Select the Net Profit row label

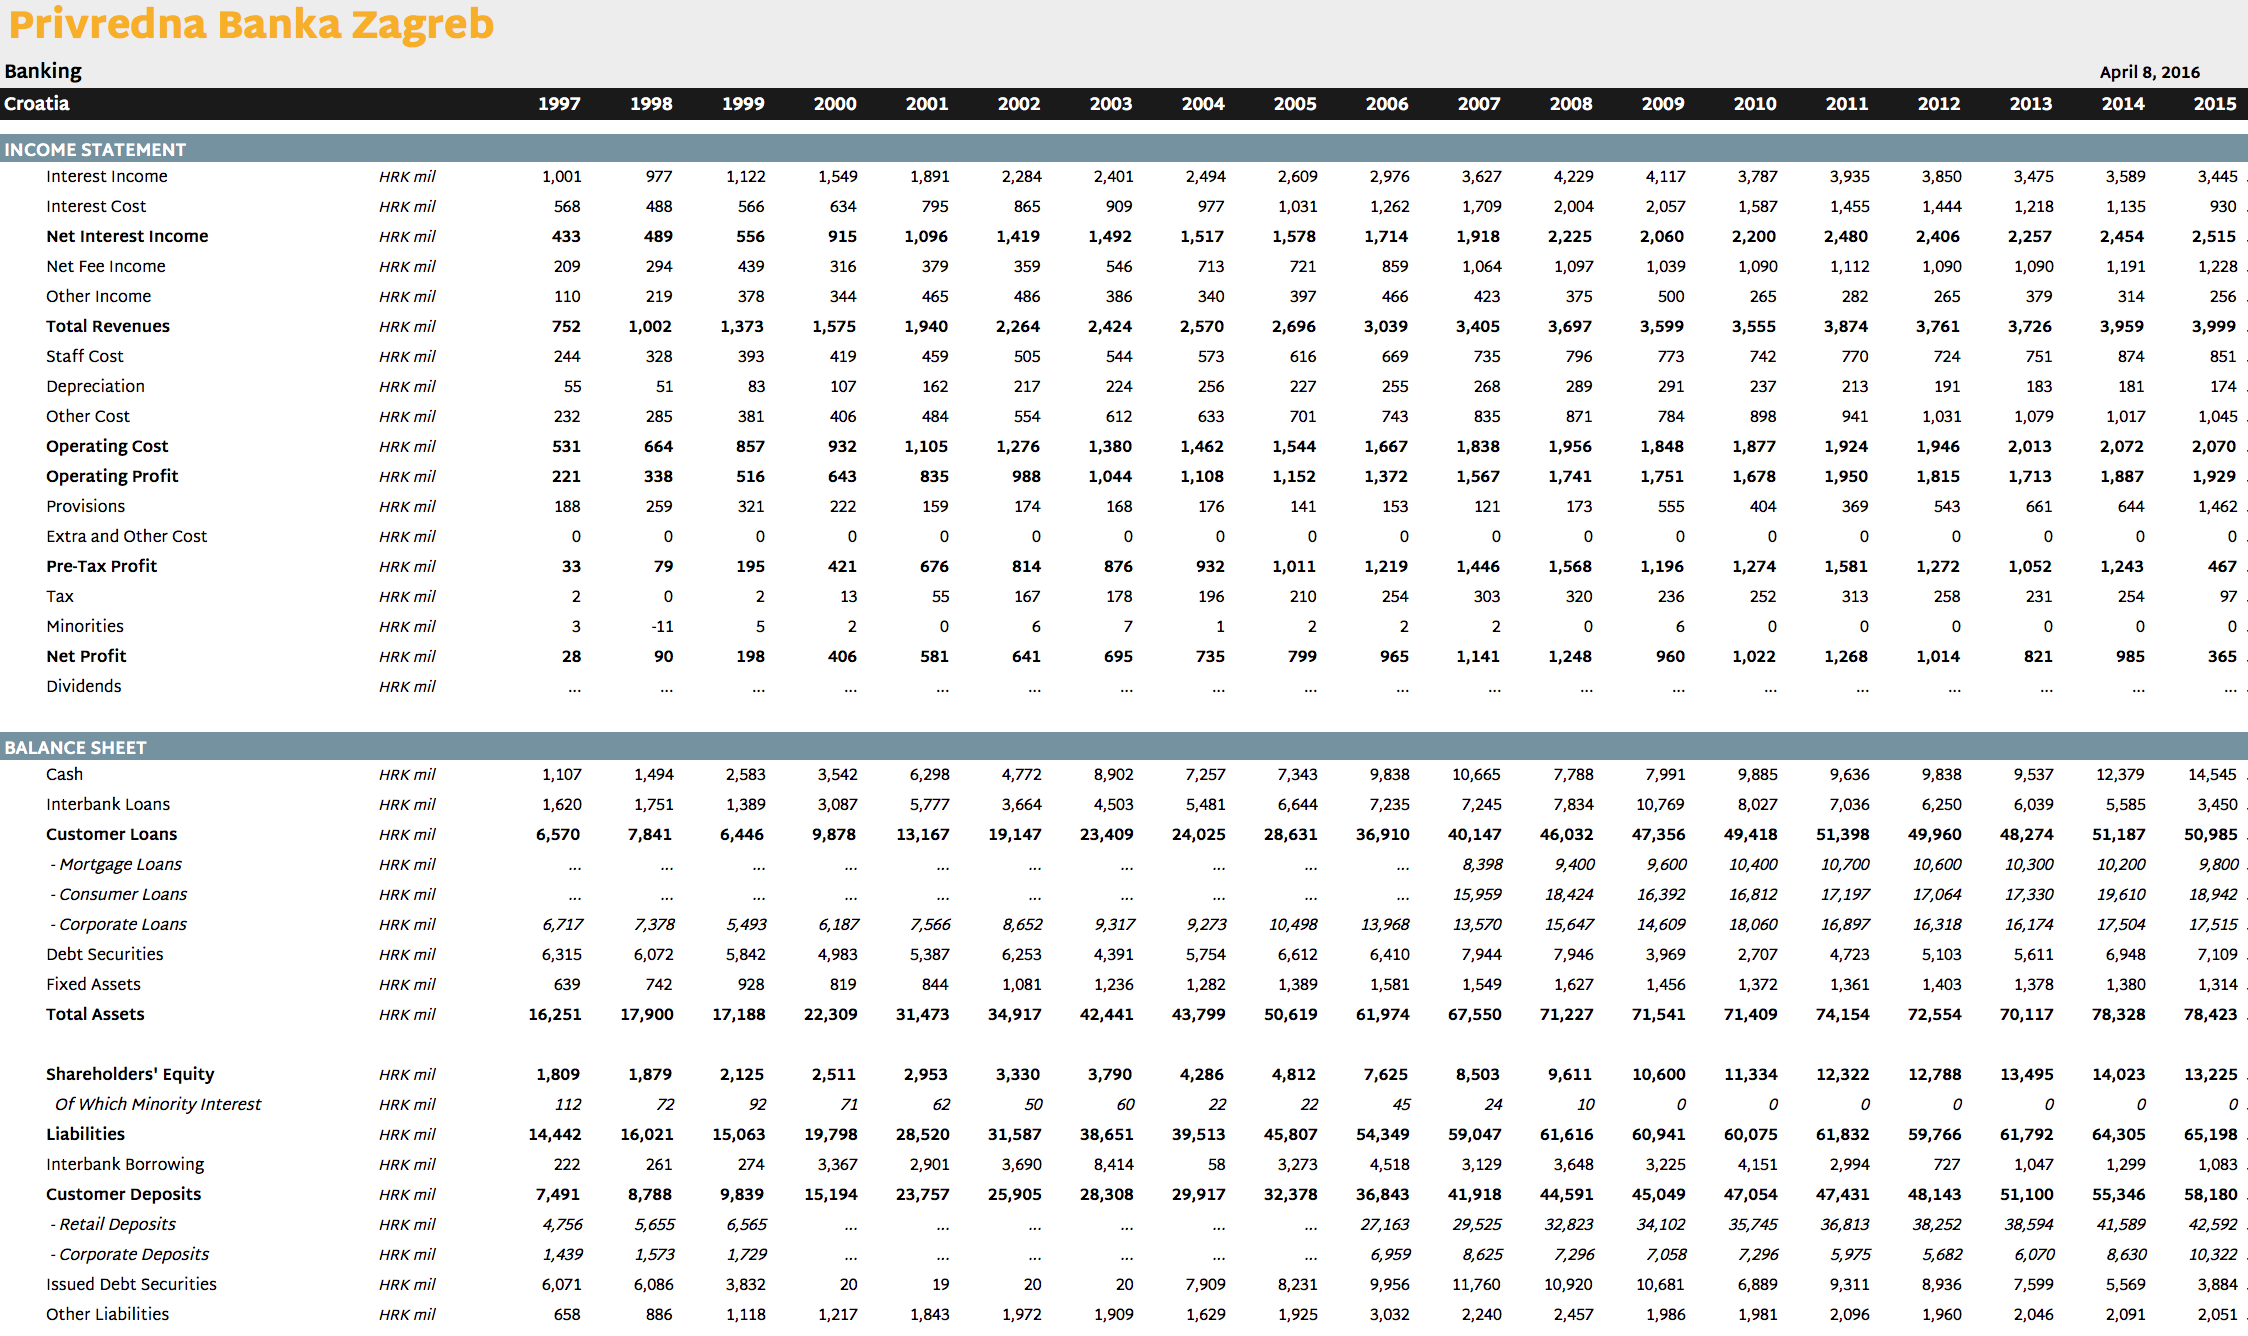(86, 656)
